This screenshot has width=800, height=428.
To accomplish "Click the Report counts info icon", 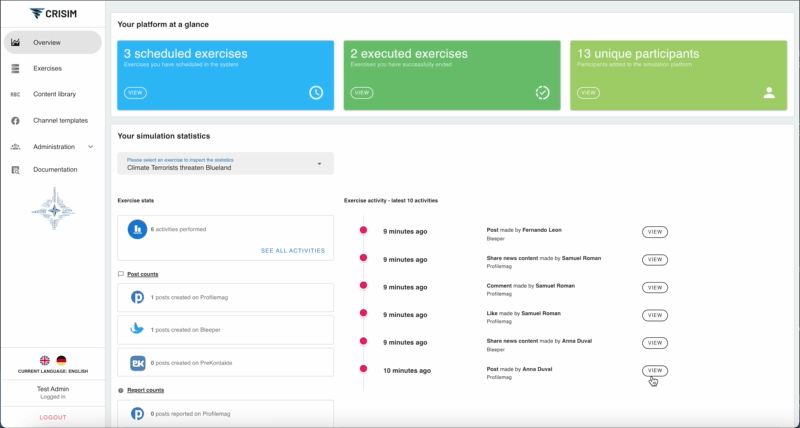I will (x=121, y=390).
